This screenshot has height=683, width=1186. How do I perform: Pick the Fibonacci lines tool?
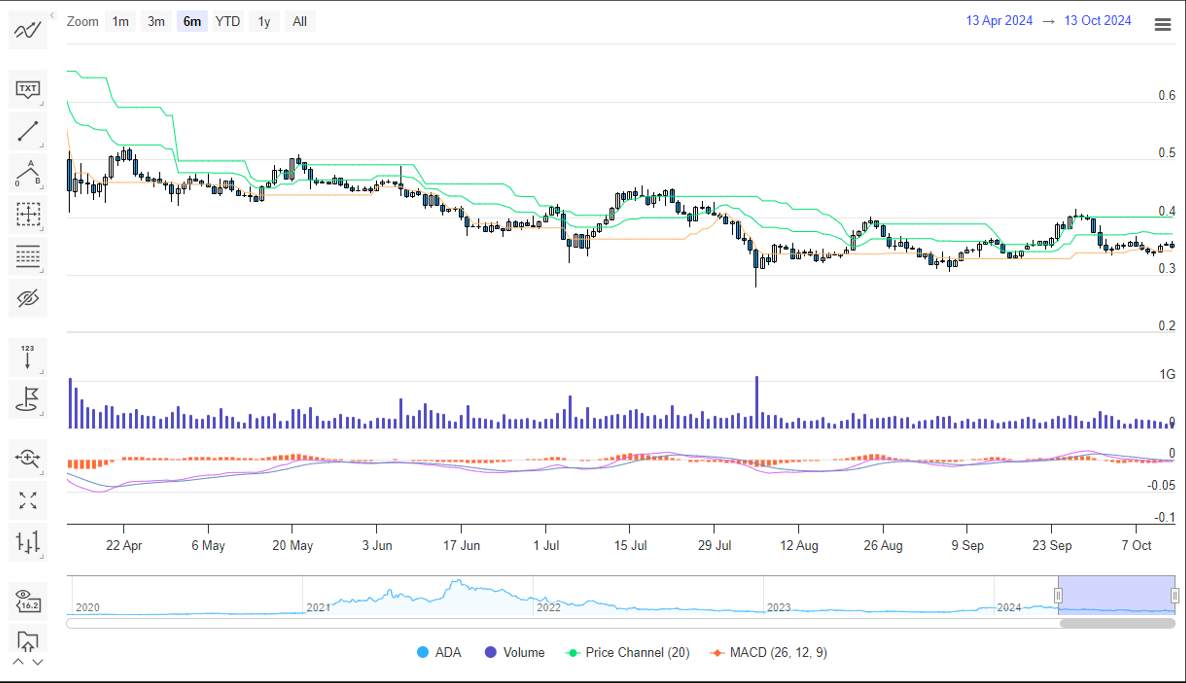27,256
